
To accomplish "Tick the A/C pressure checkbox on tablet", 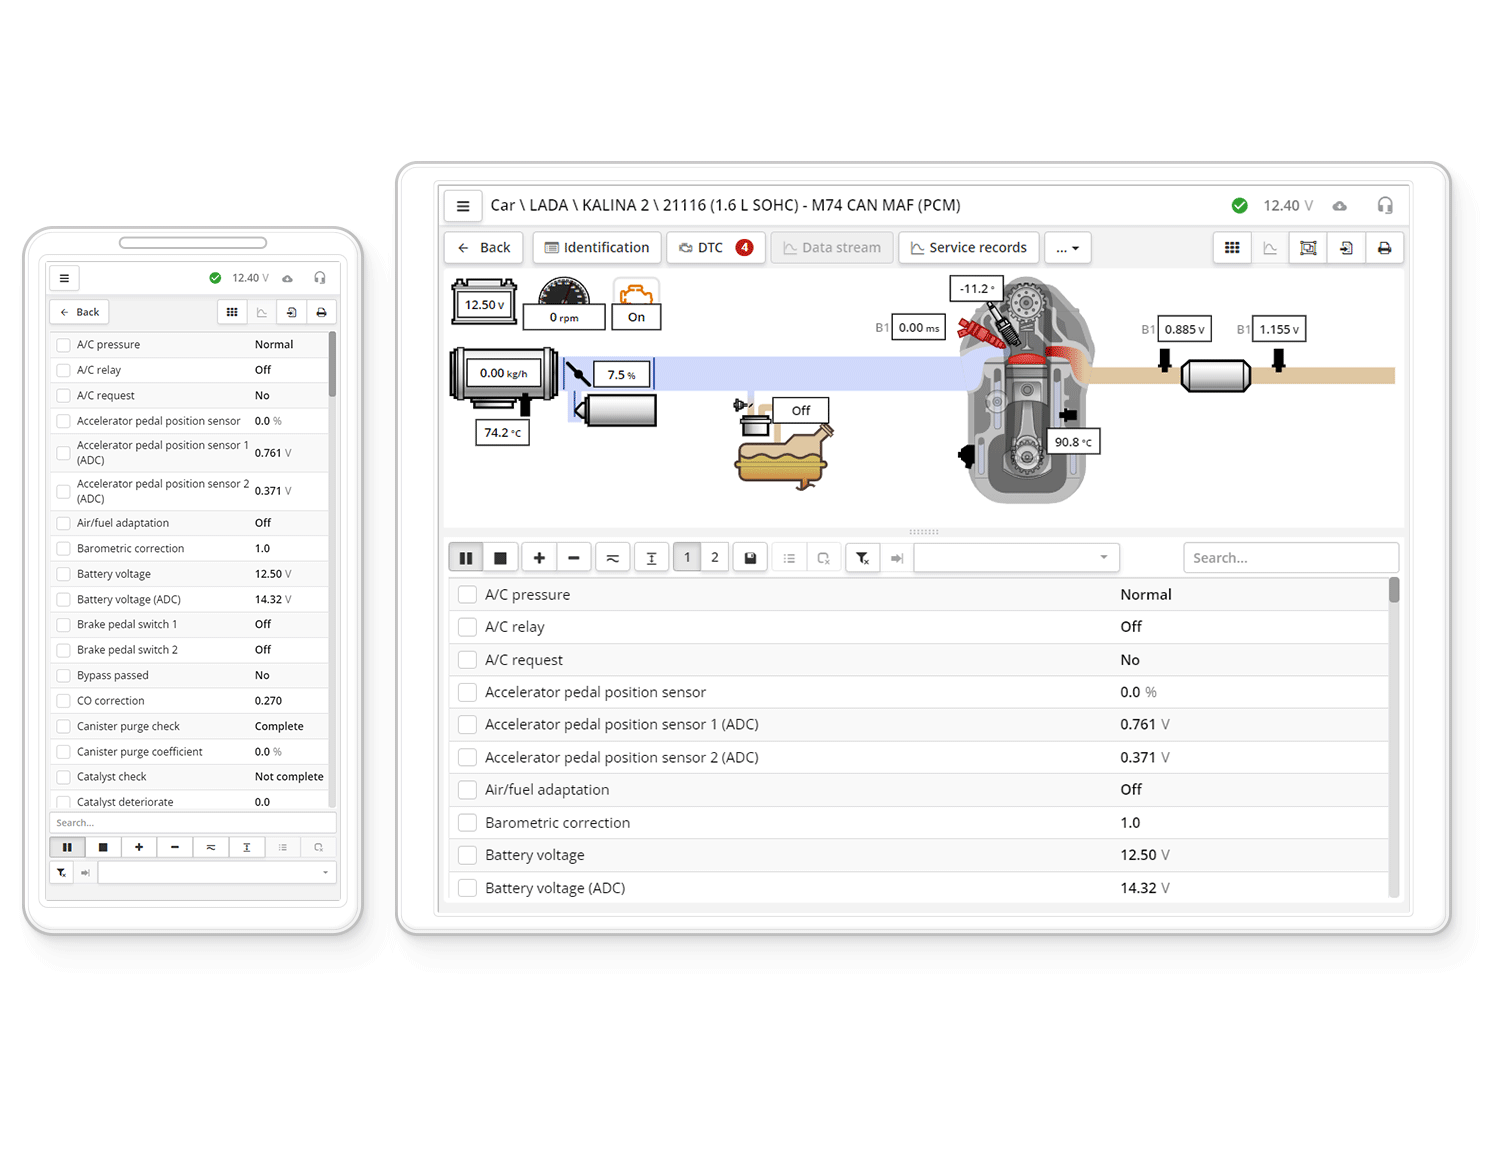I will (x=467, y=595).
